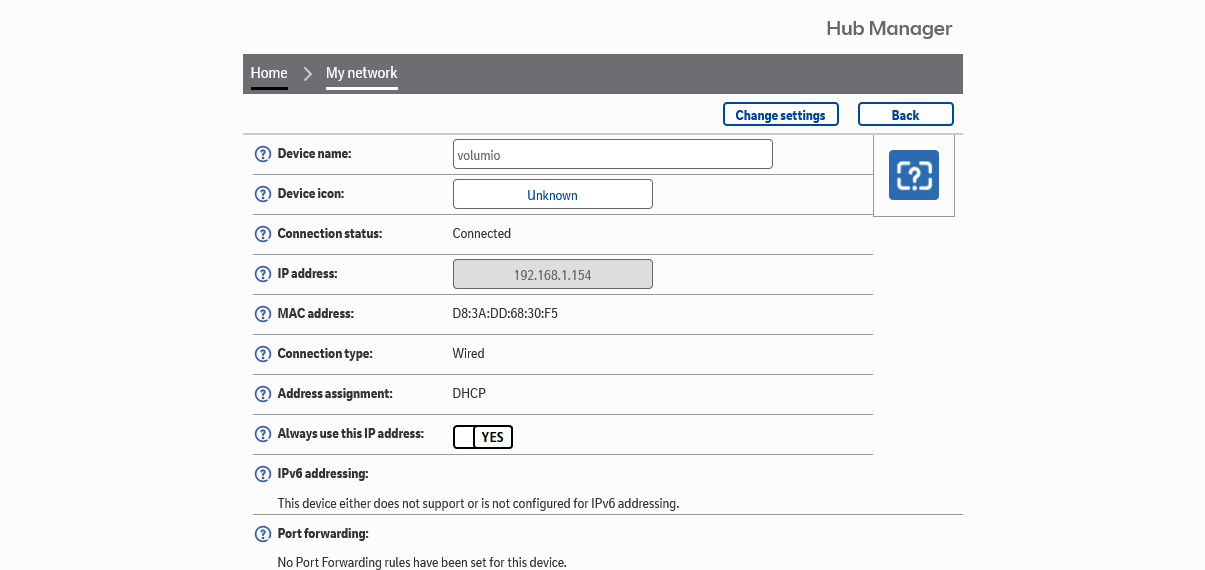Toggle Always use this IP address switch

483,437
